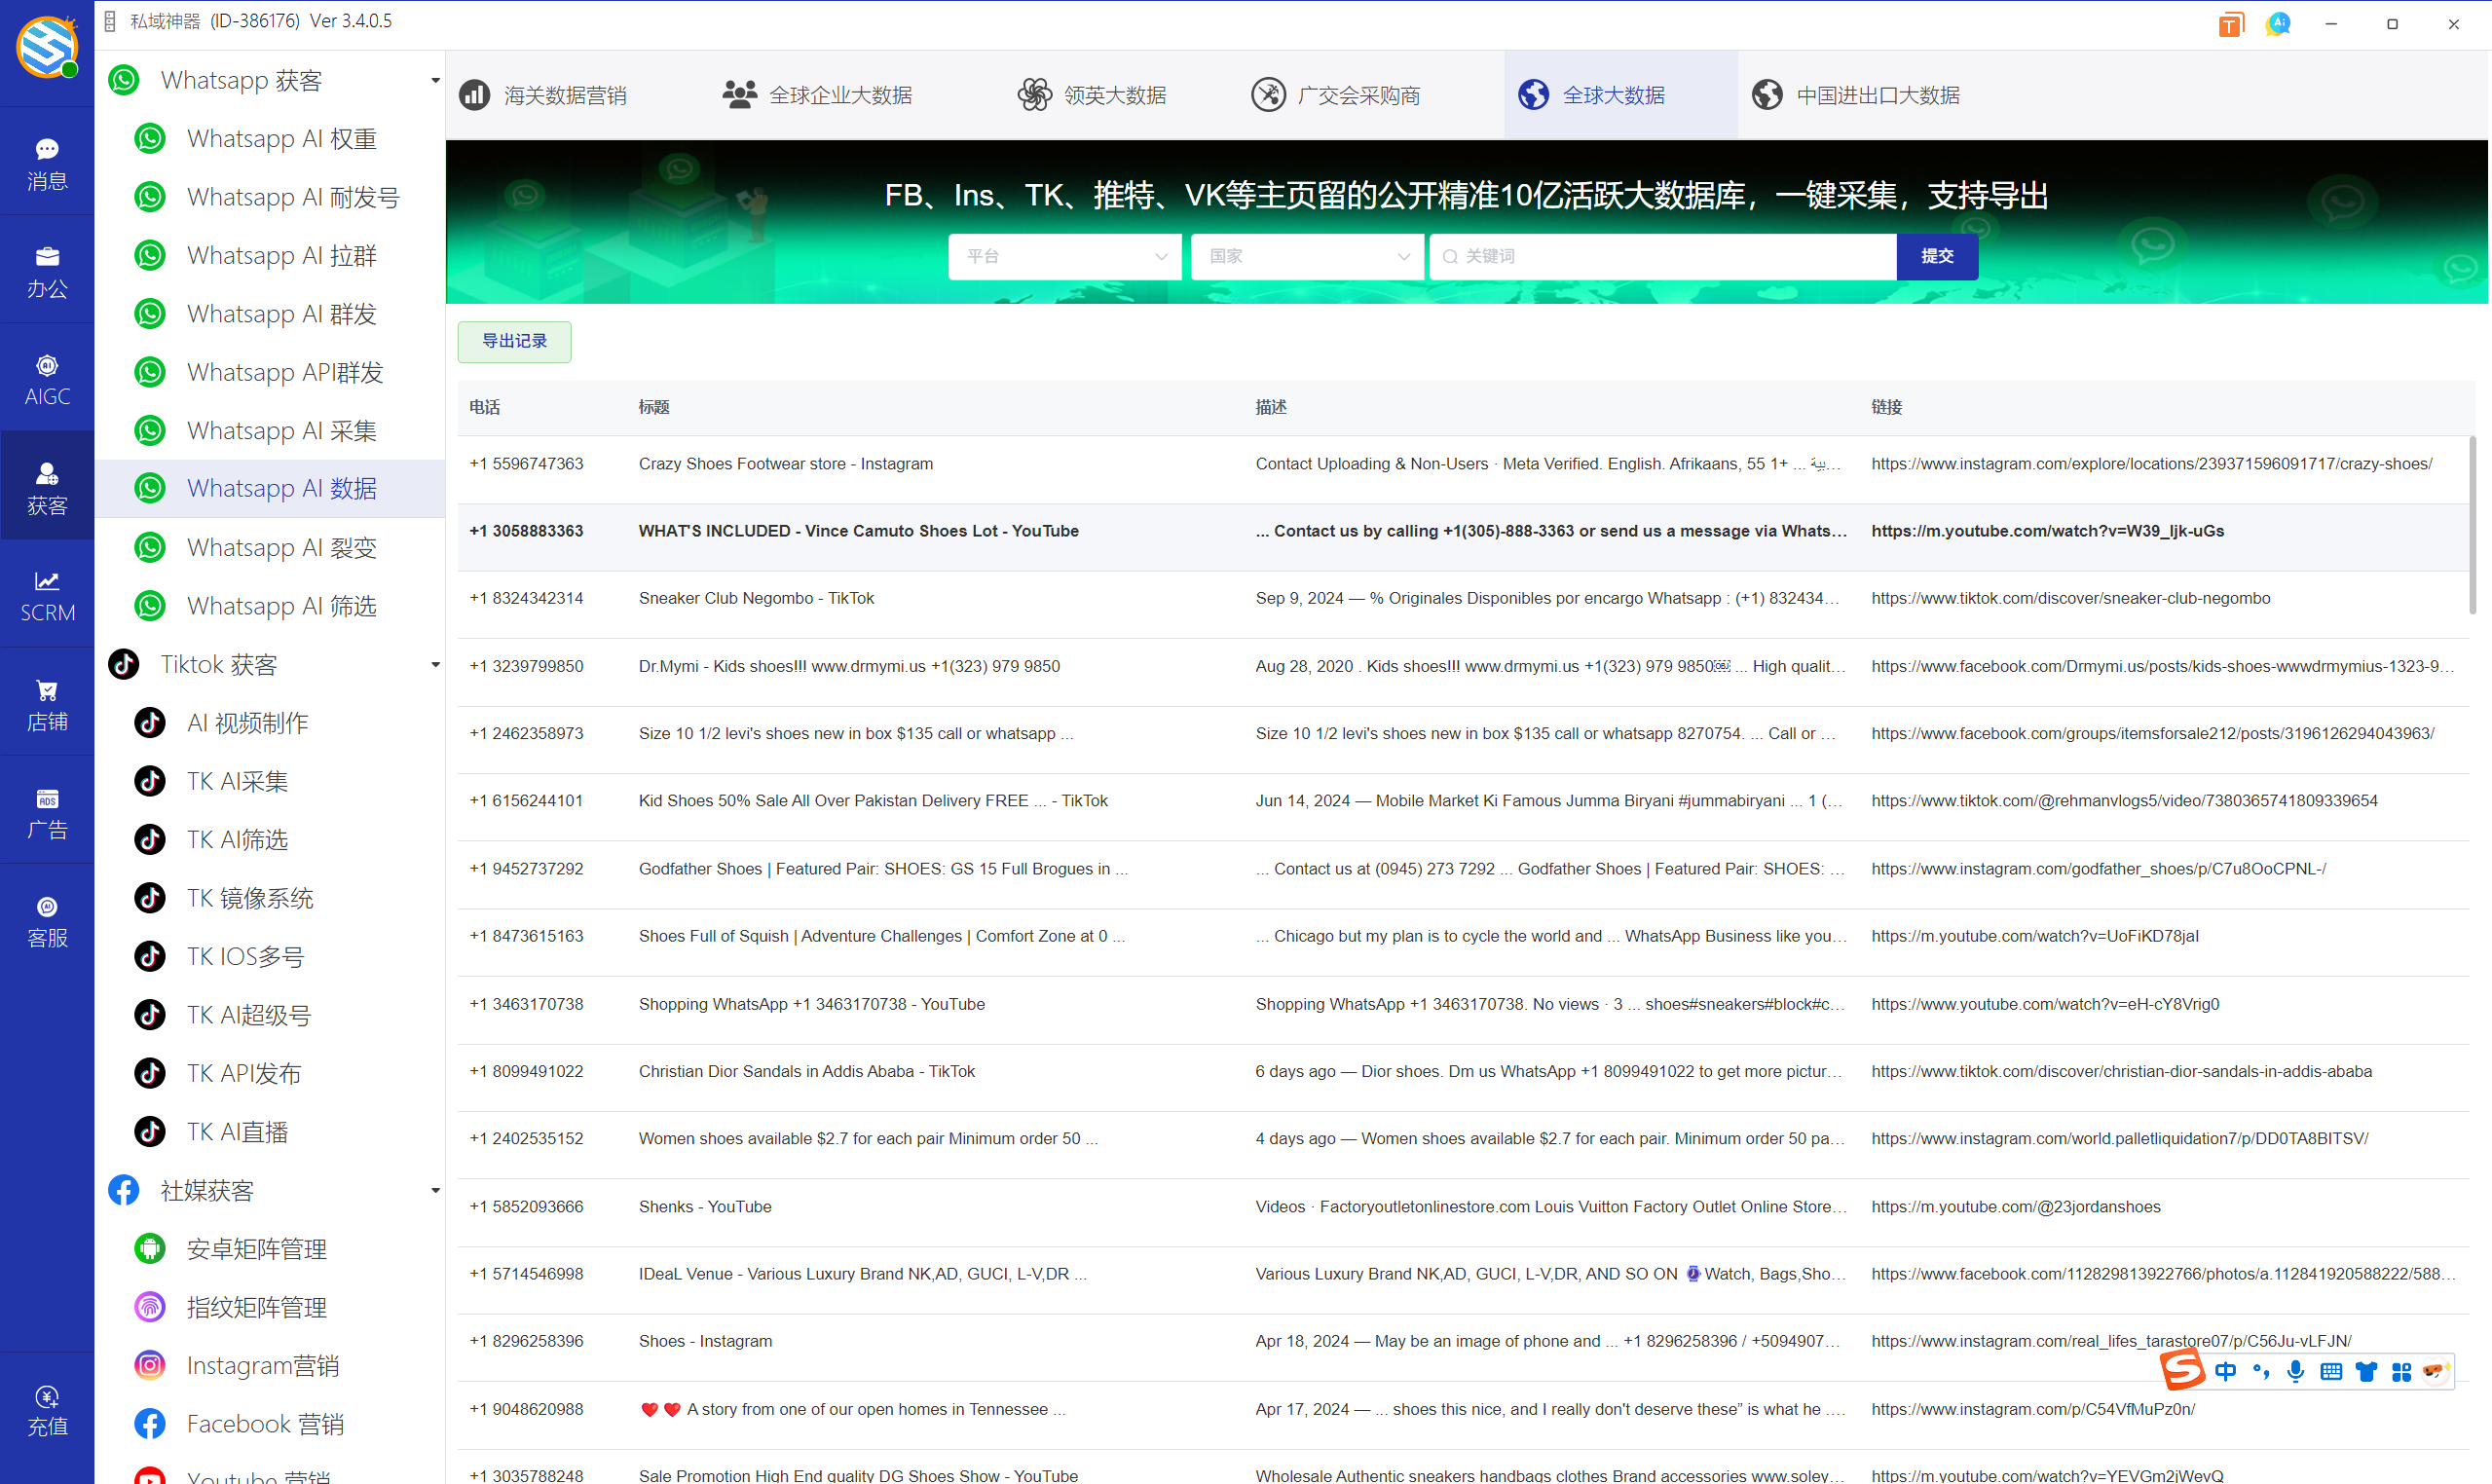Open the 消息 messages sidebar icon
2492x1484 pixels.
pyautogui.click(x=47, y=163)
